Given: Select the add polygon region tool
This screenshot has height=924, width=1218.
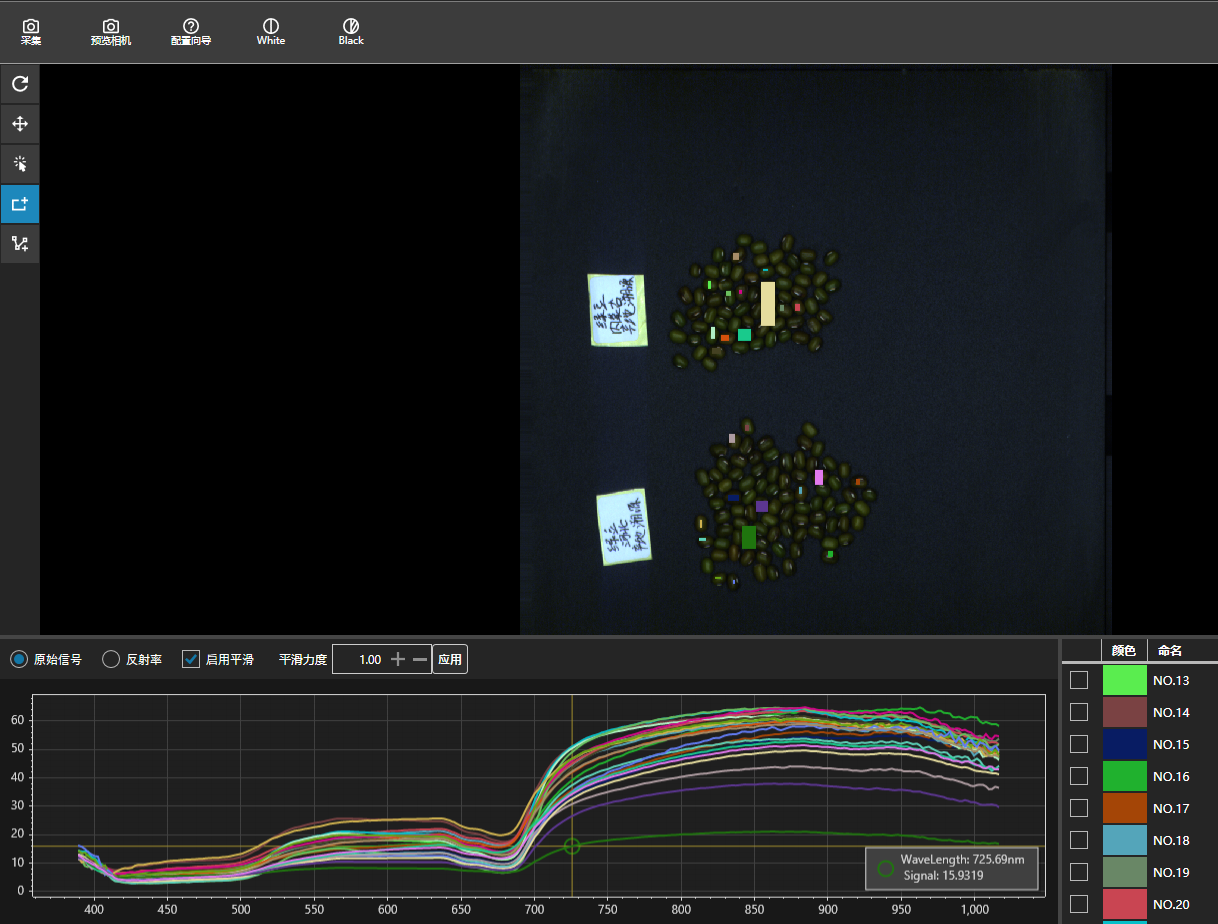Looking at the screenshot, I should coord(20,243).
